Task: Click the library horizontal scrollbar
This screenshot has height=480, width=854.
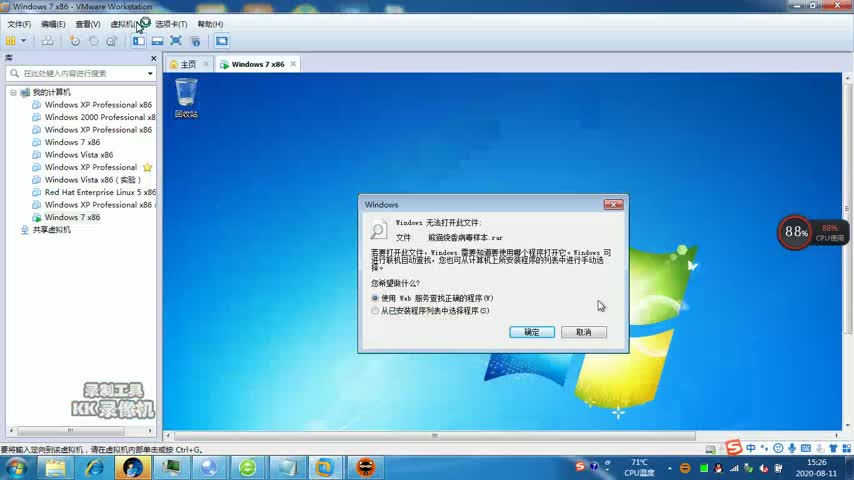Action: (x=70, y=430)
